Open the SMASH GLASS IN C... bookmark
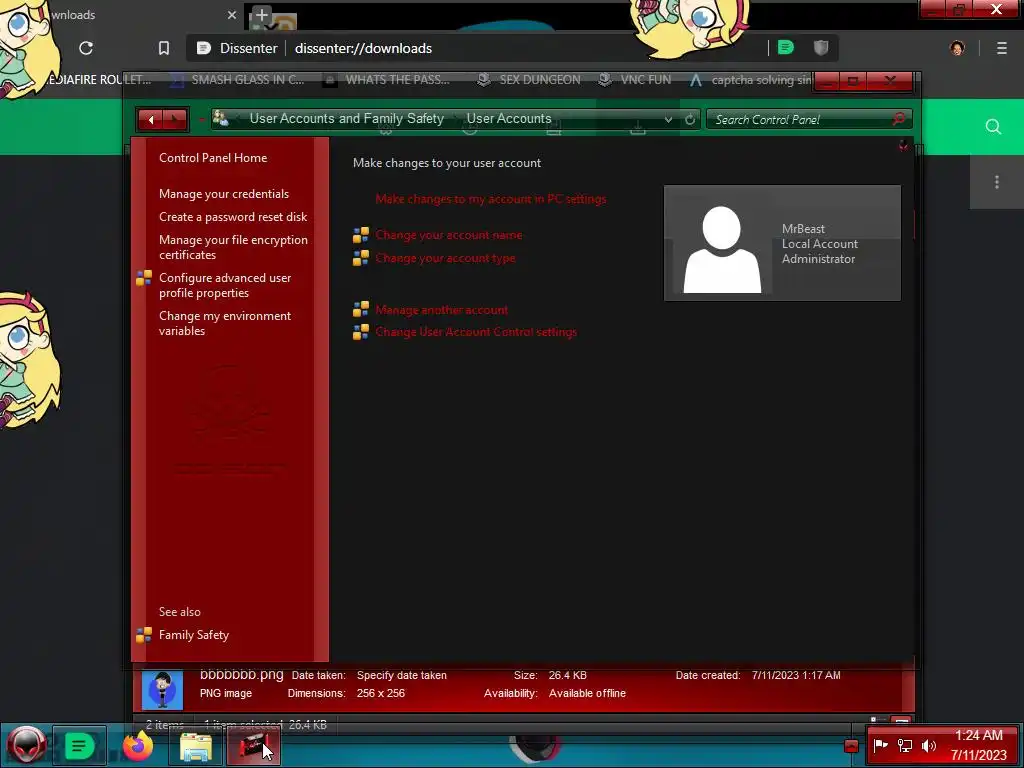Viewport: 1024px width, 768px height. coord(238,80)
